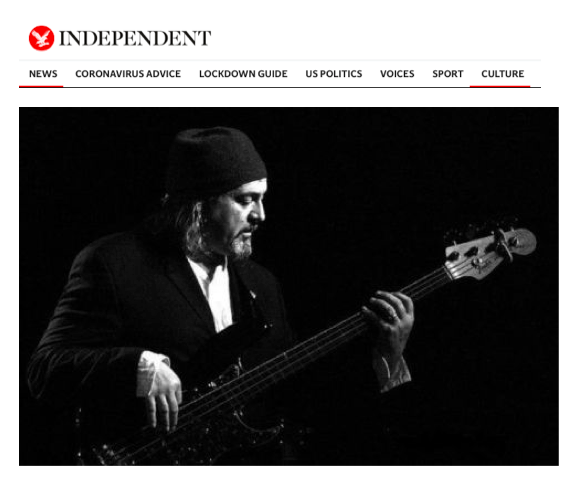Image resolution: width=576 pixels, height=479 pixels.
Task: Click the fretting hand on the bass neck
Action: pos(388,320)
